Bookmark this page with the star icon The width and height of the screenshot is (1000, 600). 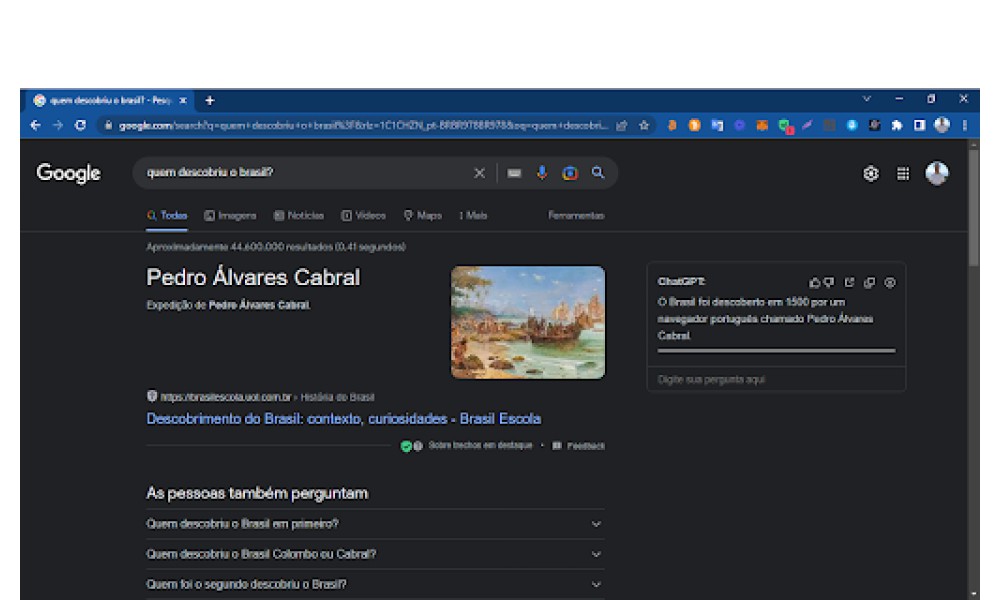[644, 126]
